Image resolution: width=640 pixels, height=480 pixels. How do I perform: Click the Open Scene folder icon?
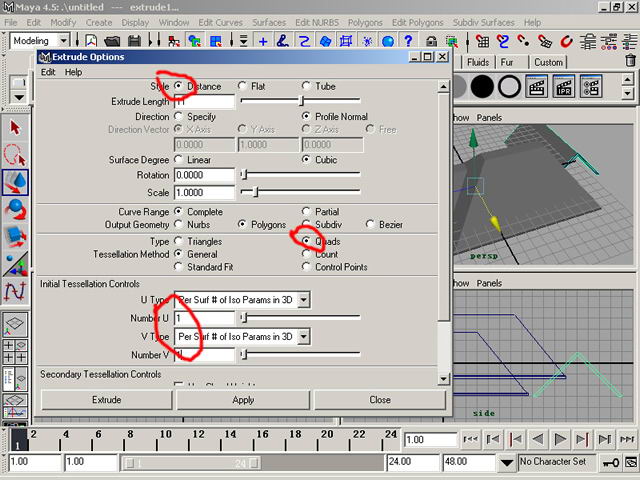click(x=112, y=41)
